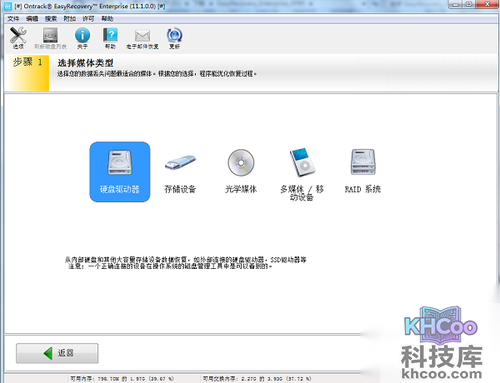Click the Refresh disk list (刷新磁盘列表) icon
Screen dimensions: 500x383
pos(50,38)
